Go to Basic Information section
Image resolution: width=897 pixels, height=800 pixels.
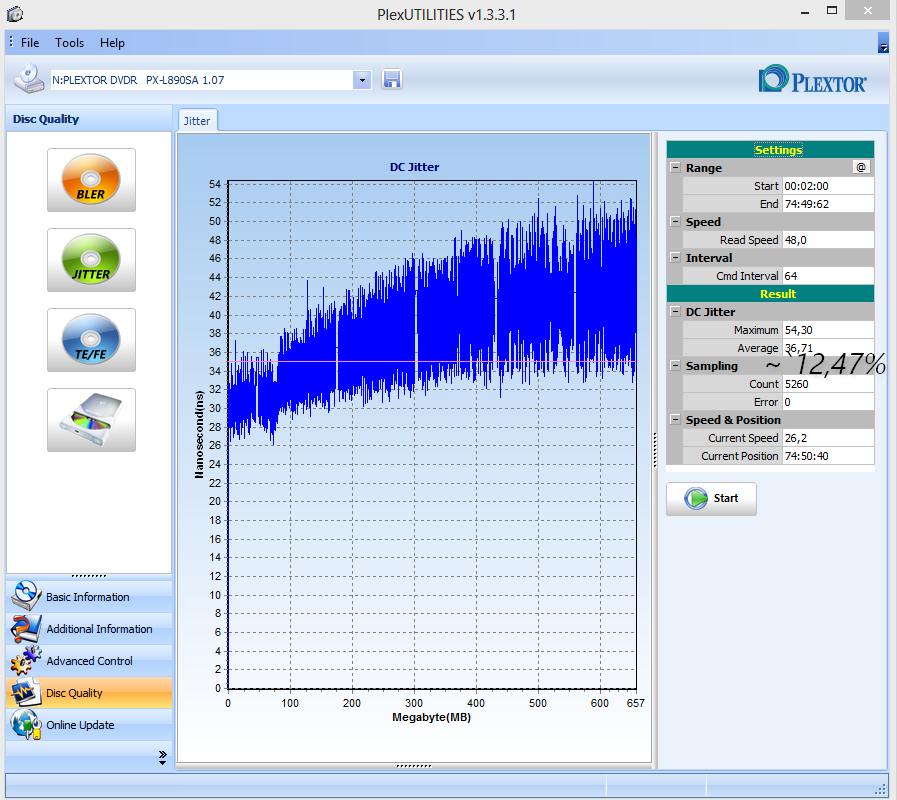click(x=89, y=597)
